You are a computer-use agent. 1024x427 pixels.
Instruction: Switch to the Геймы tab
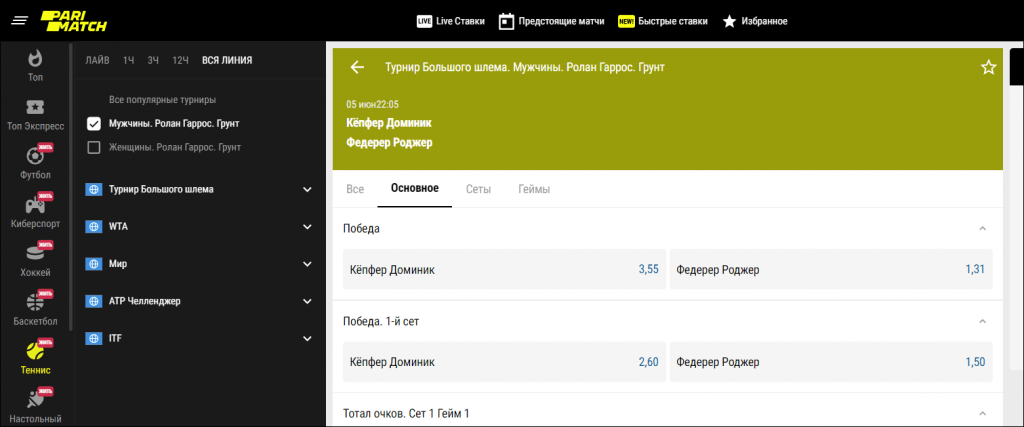(534, 189)
